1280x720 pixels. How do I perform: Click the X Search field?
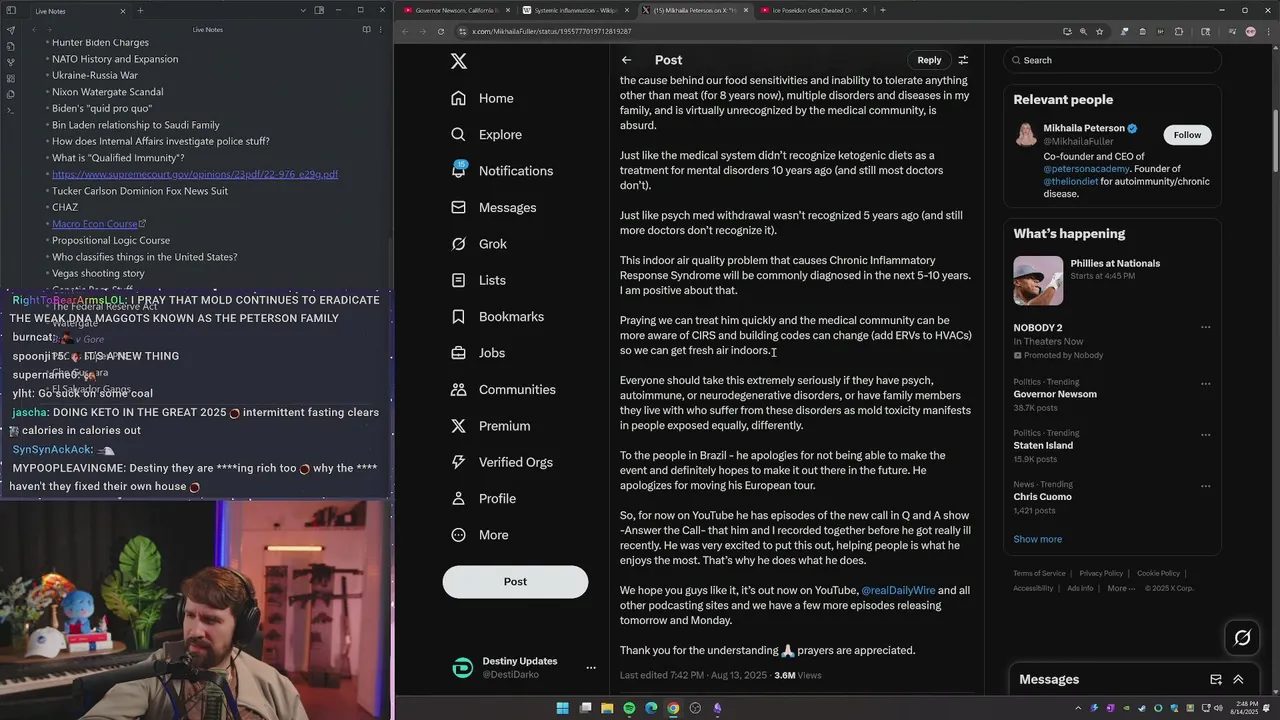1112,60
